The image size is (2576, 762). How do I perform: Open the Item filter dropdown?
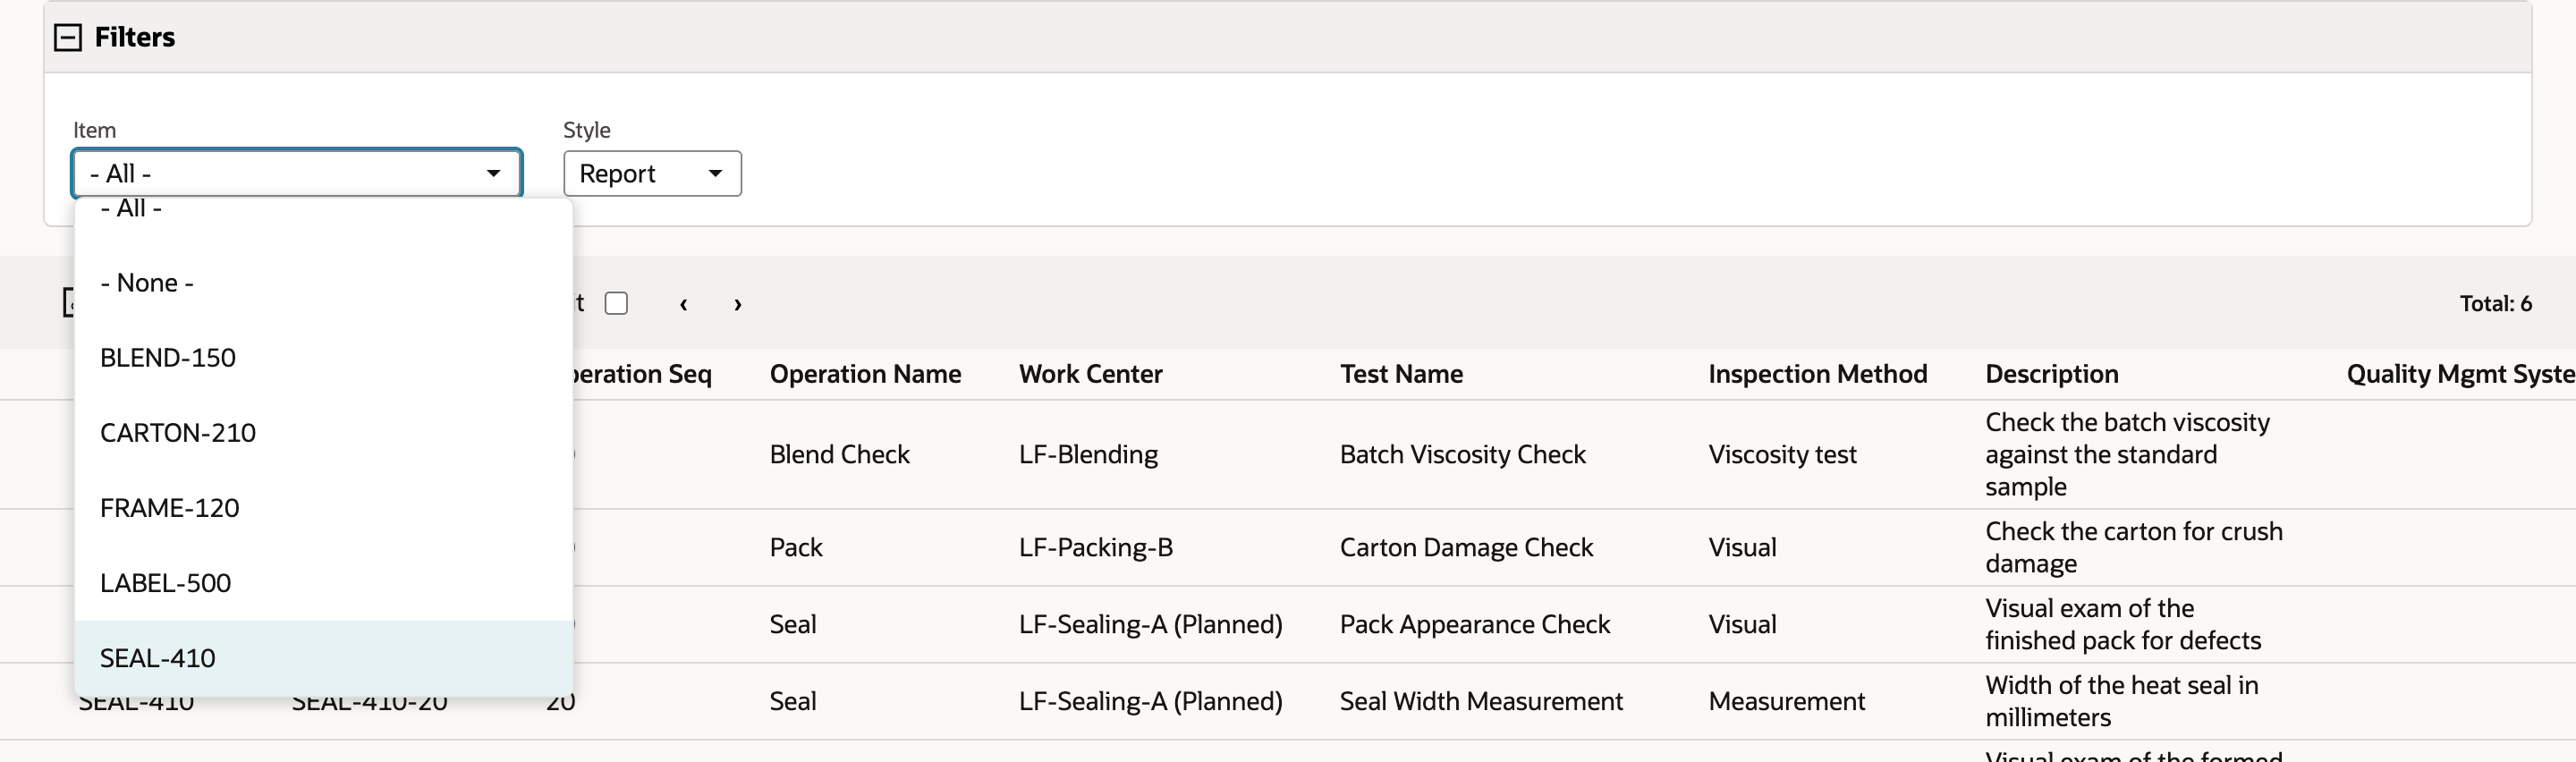[297, 173]
